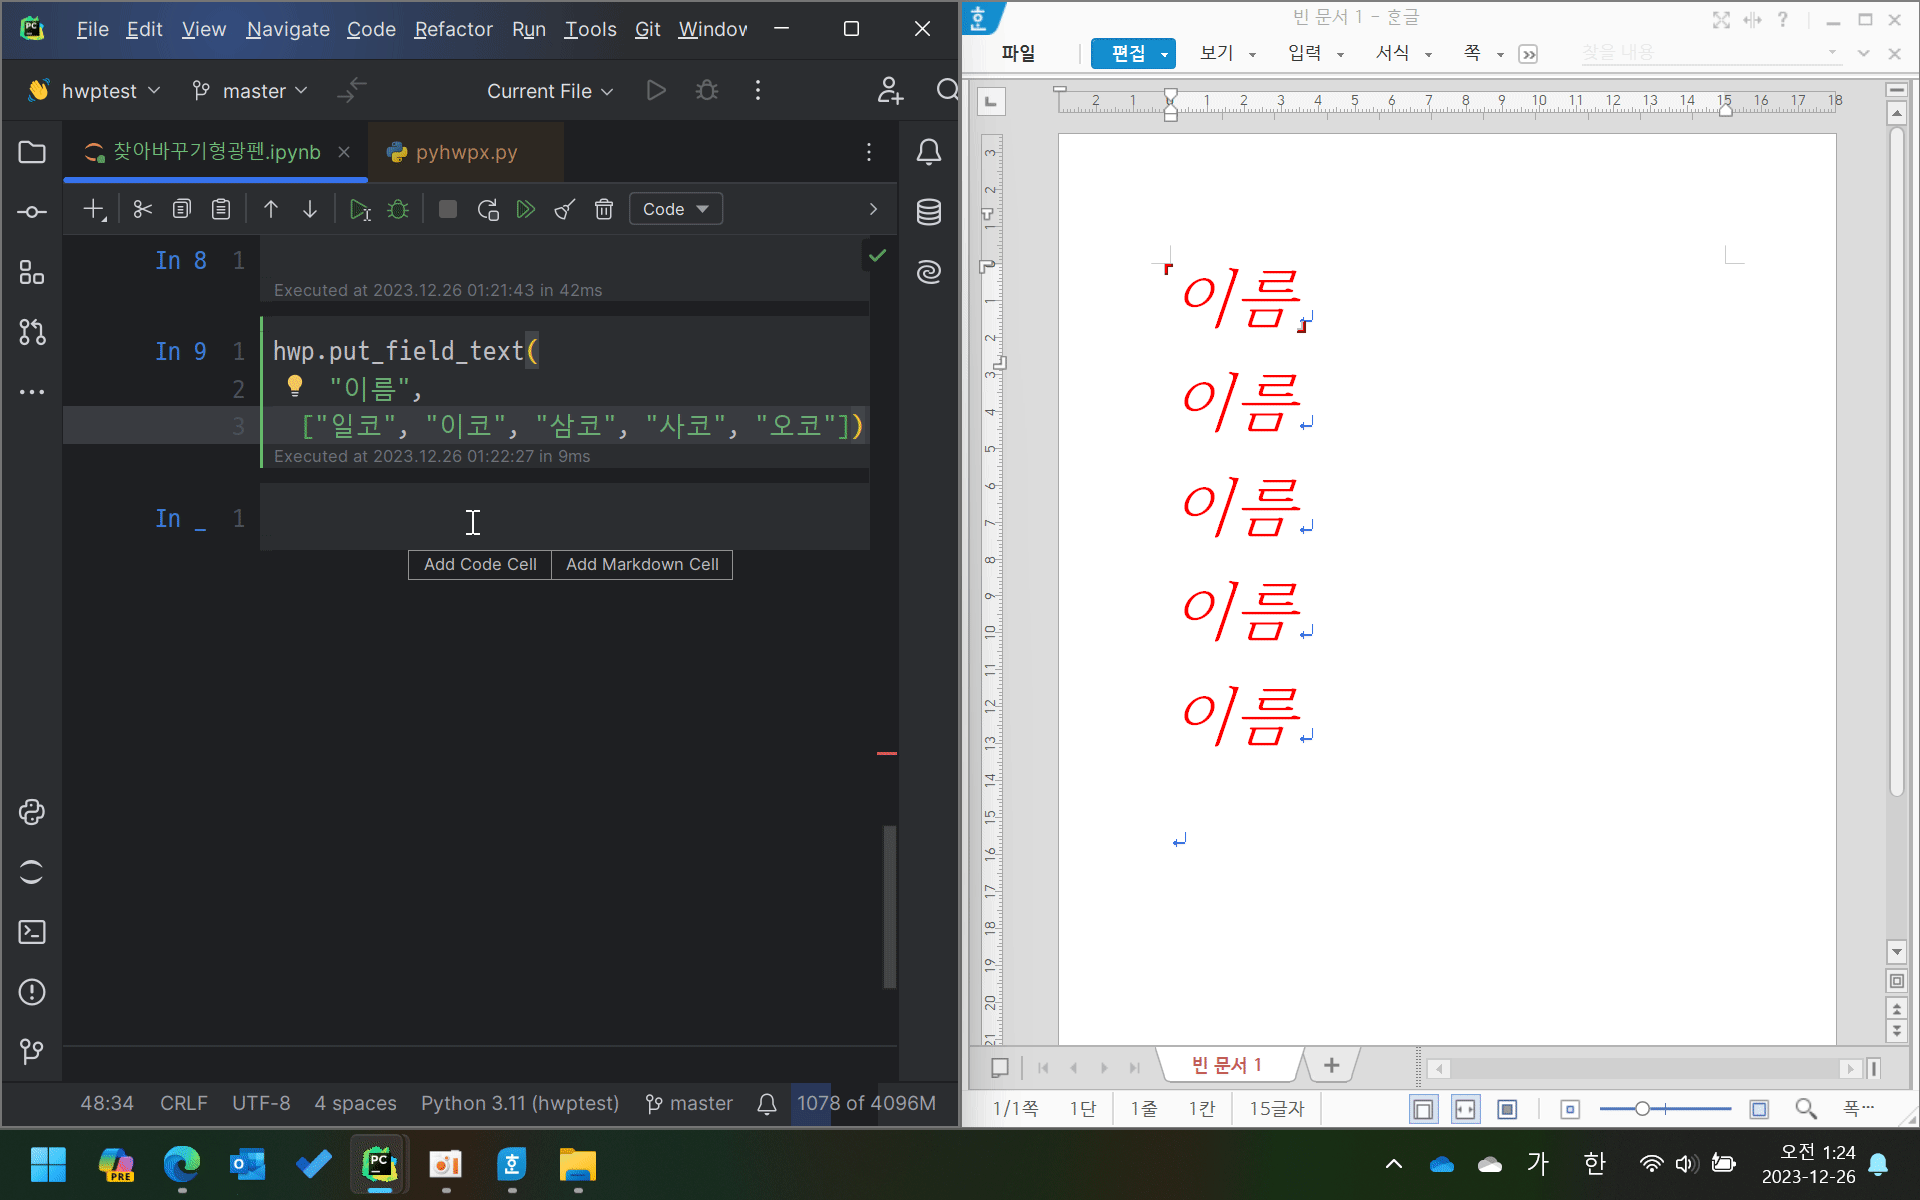1920x1200 pixels.
Task: Click the Add Code Cell button
Action: 480,564
